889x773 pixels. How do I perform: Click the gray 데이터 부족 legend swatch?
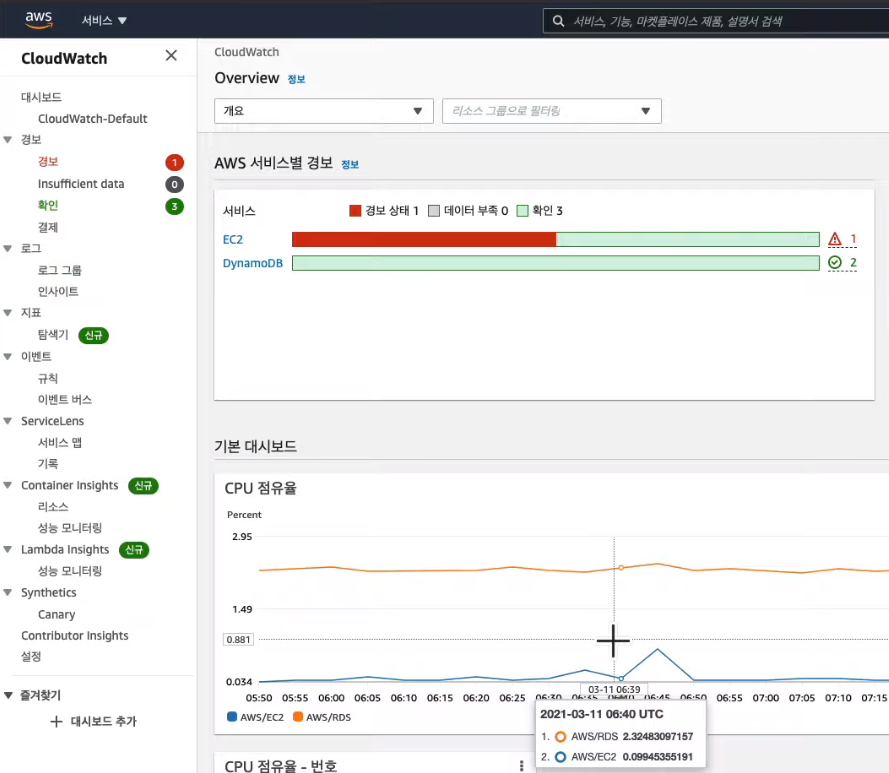[x=434, y=211]
